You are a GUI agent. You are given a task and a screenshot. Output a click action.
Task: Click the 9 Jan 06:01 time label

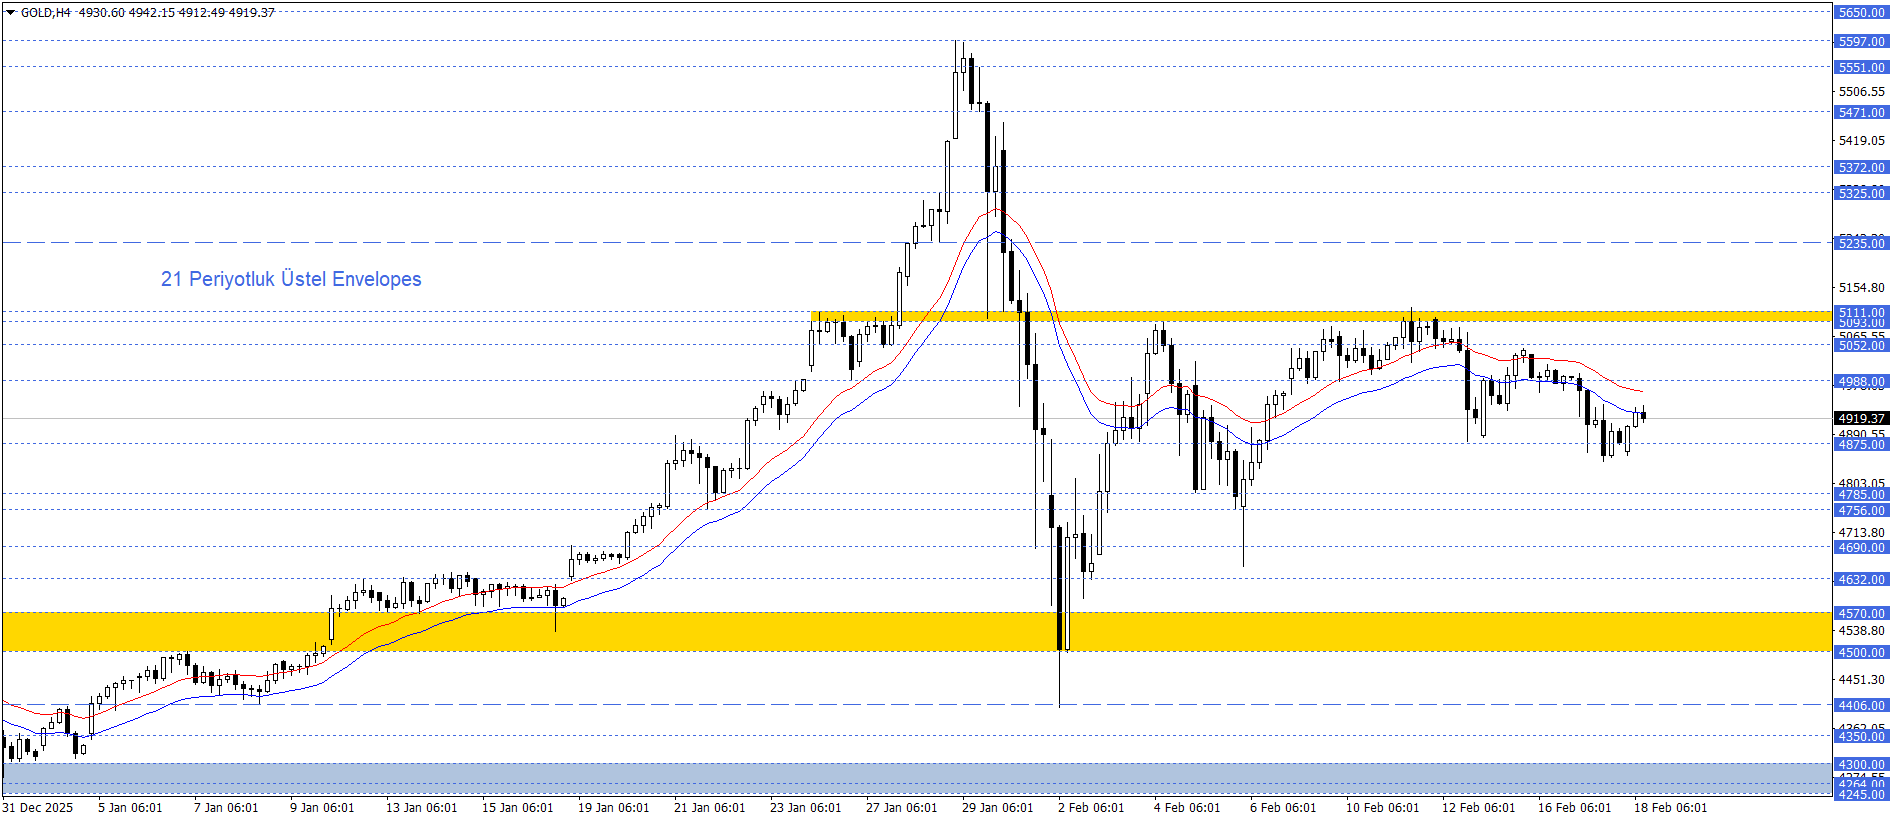click(x=322, y=808)
